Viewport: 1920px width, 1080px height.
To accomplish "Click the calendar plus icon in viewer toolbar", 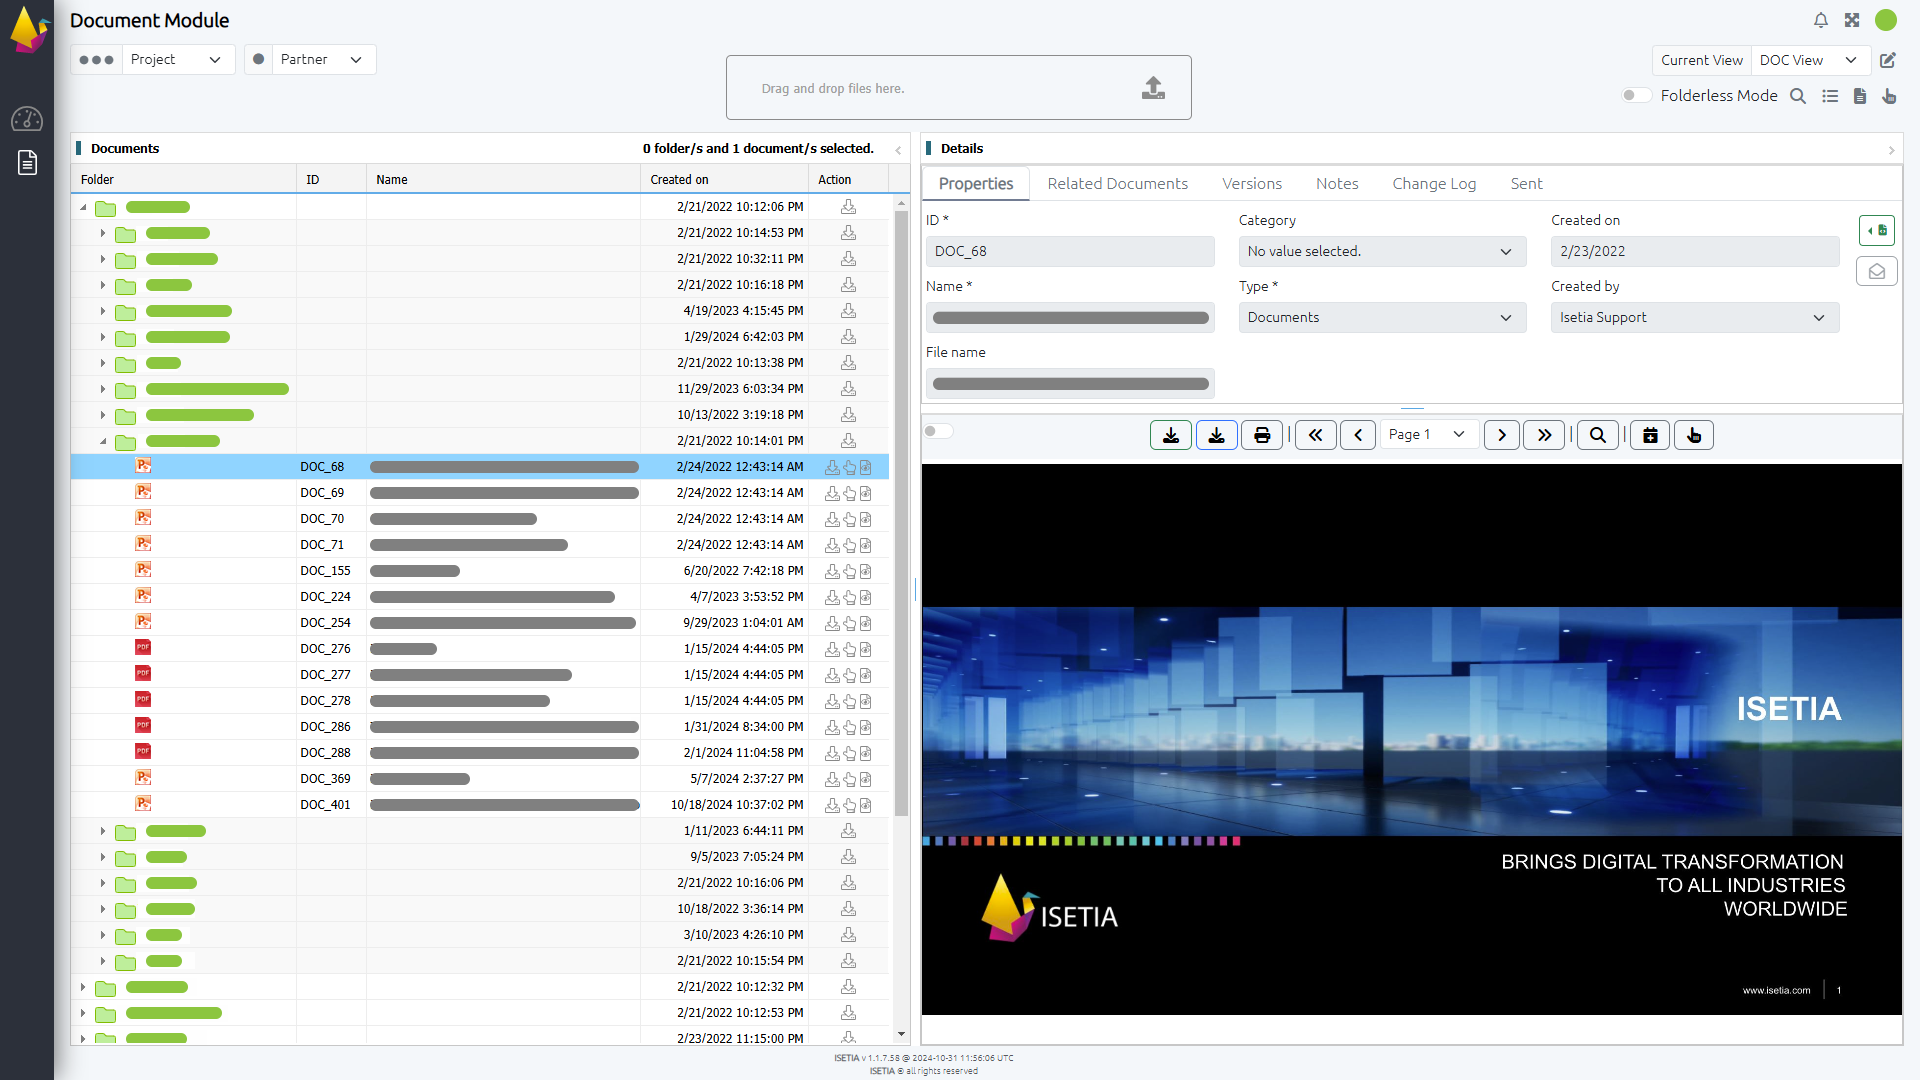I will point(1650,435).
